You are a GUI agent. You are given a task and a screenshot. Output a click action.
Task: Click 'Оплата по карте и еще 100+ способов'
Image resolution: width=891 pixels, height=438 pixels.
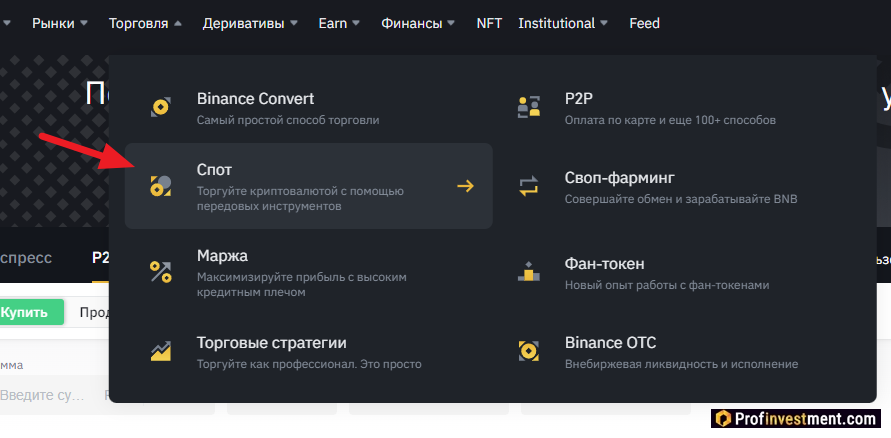pyautogui.click(x=671, y=120)
